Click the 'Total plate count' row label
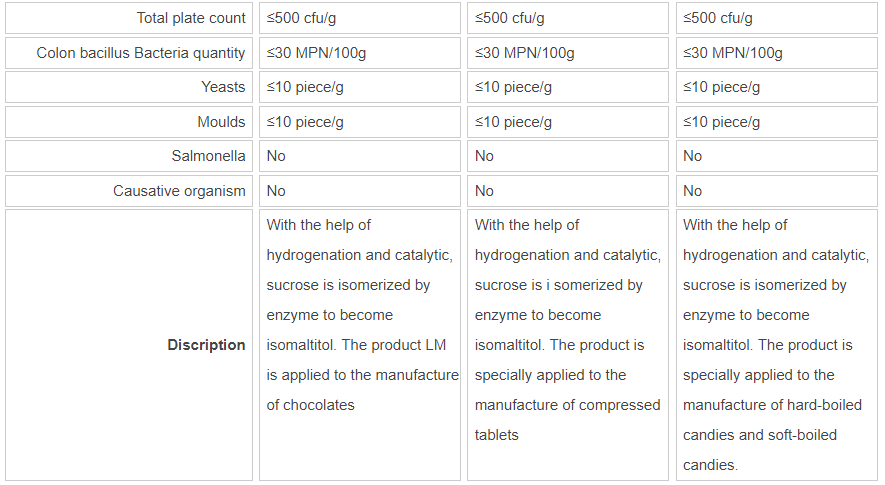The image size is (885, 485). click(191, 18)
